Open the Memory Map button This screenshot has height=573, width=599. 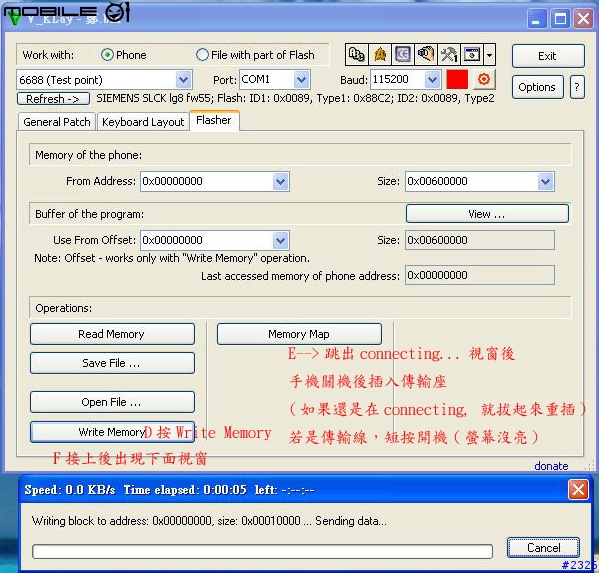pyautogui.click(x=299, y=334)
